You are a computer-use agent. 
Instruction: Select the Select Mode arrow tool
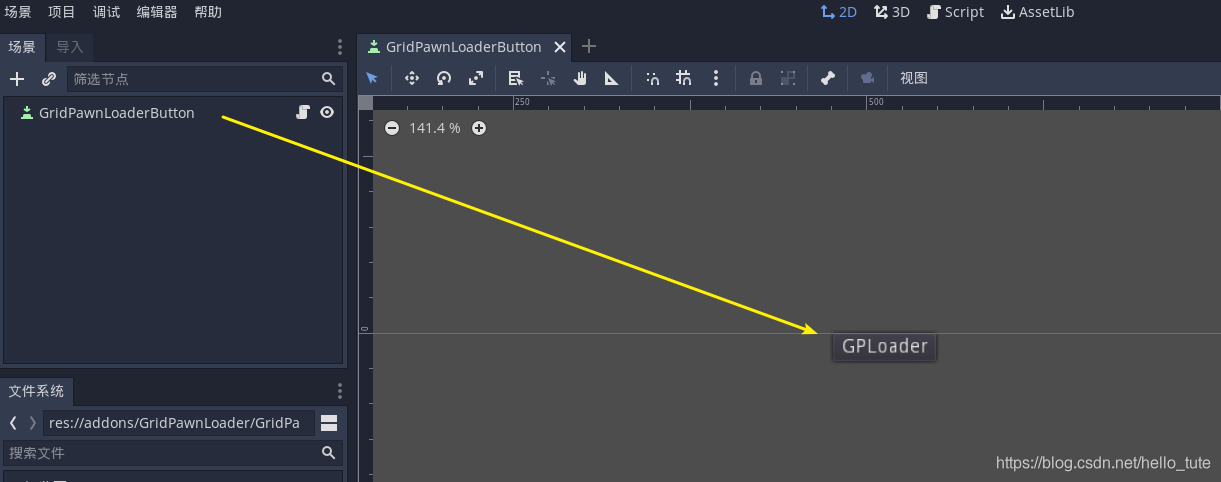tap(373, 78)
